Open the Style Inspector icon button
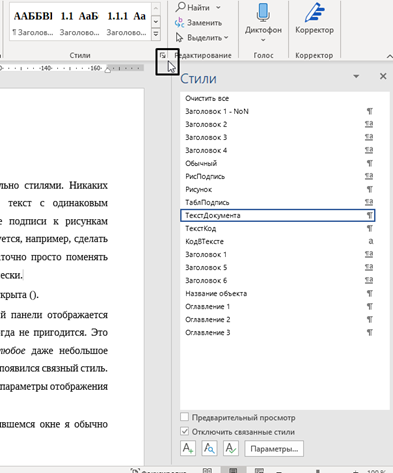Viewport: 393px width, 473px height. pyautogui.click(x=209, y=448)
